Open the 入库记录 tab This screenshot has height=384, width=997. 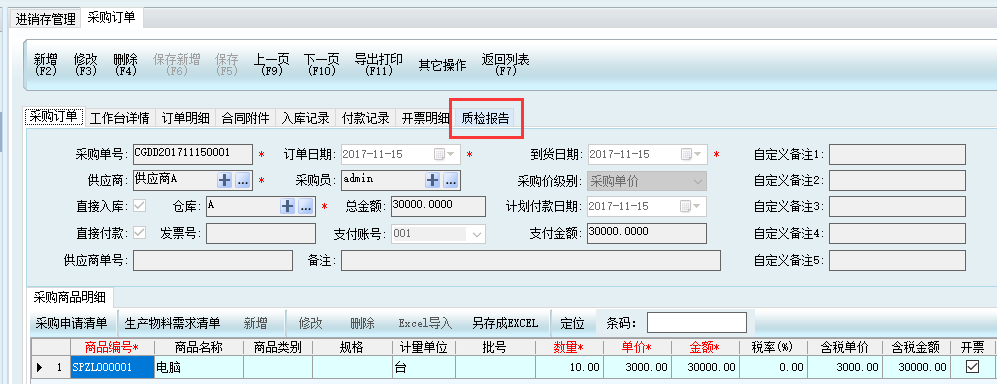305,118
